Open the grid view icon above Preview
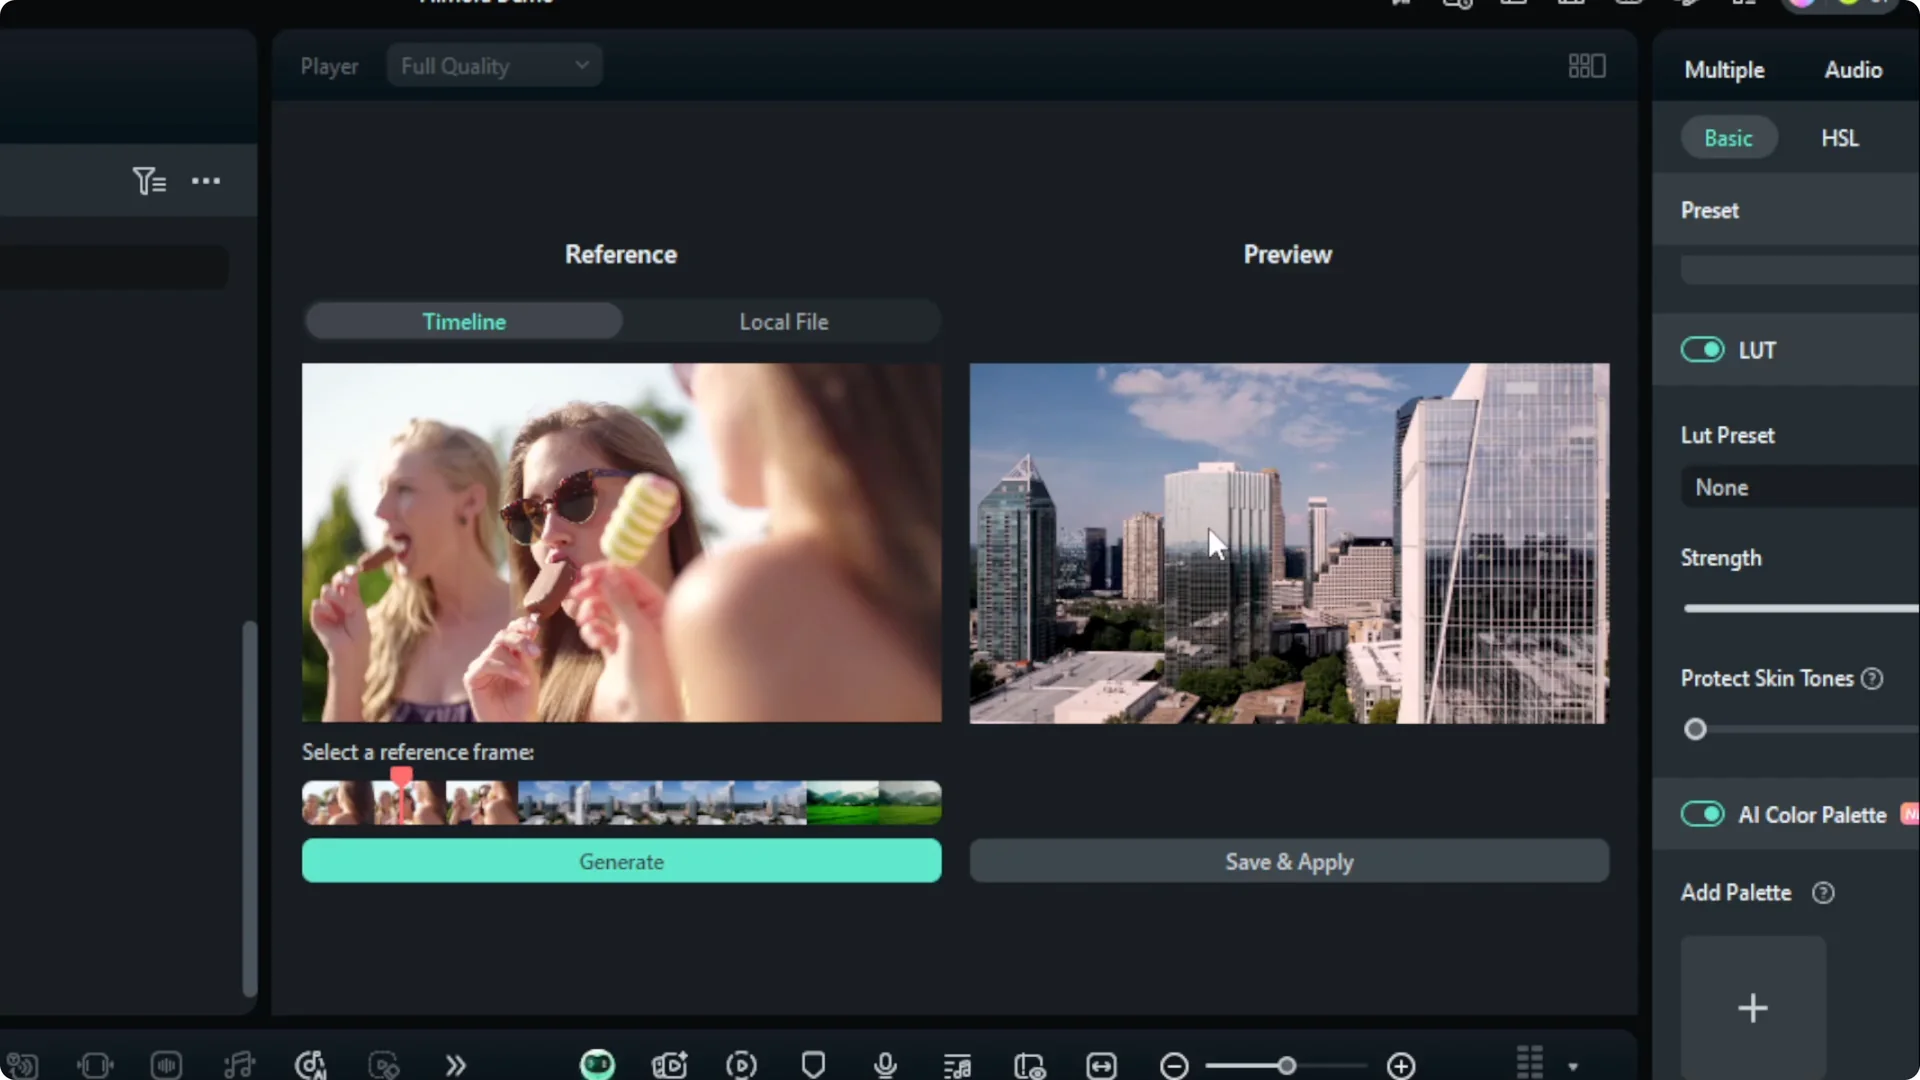1920x1080 pixels. coord(1585,65)
